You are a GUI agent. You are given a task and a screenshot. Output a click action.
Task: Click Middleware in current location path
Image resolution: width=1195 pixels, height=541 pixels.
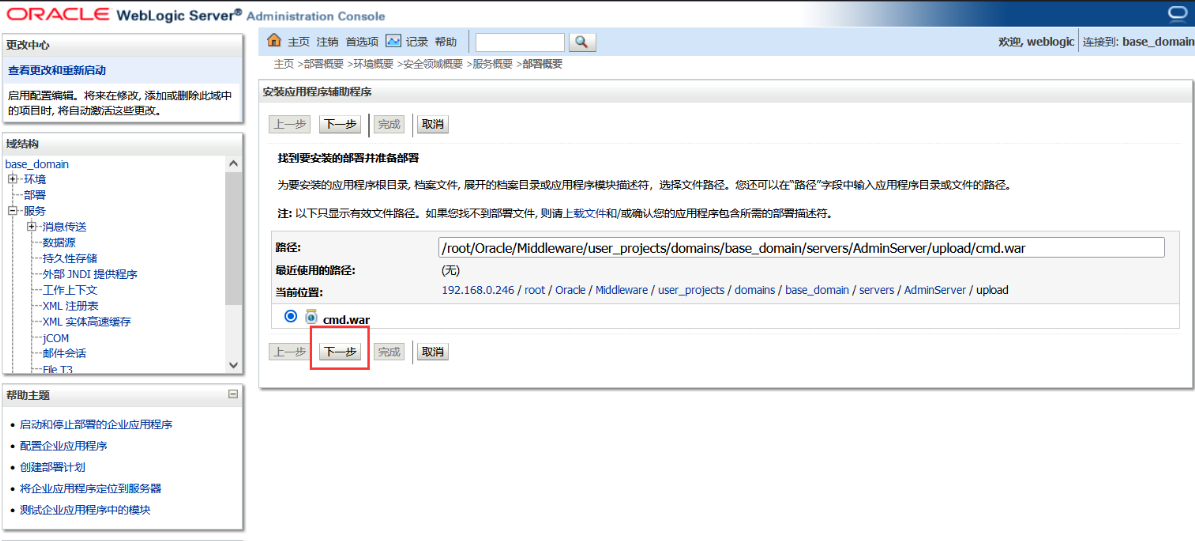622,290
